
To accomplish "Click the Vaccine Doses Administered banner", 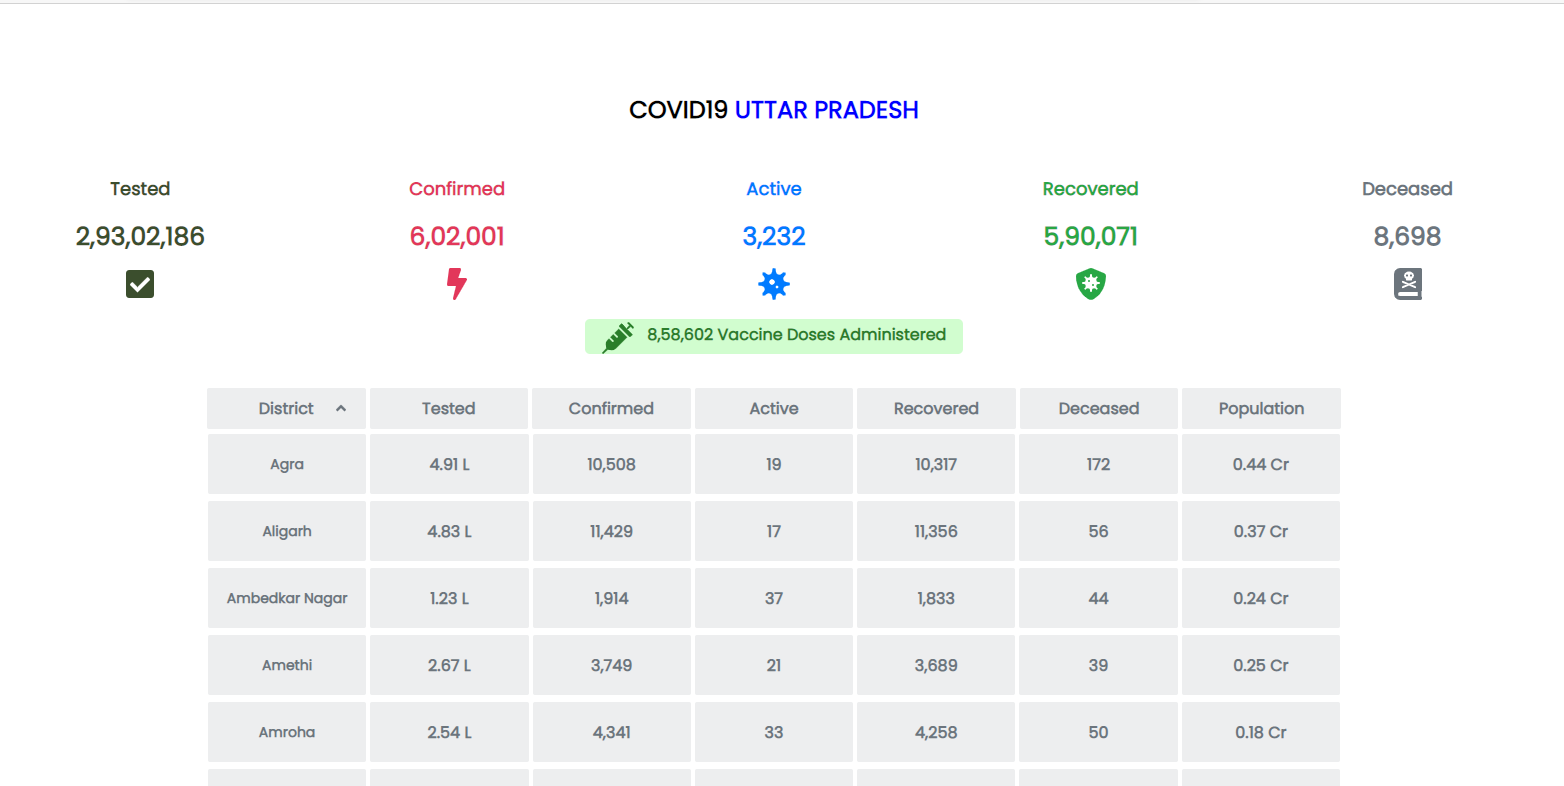I will 774,336.
